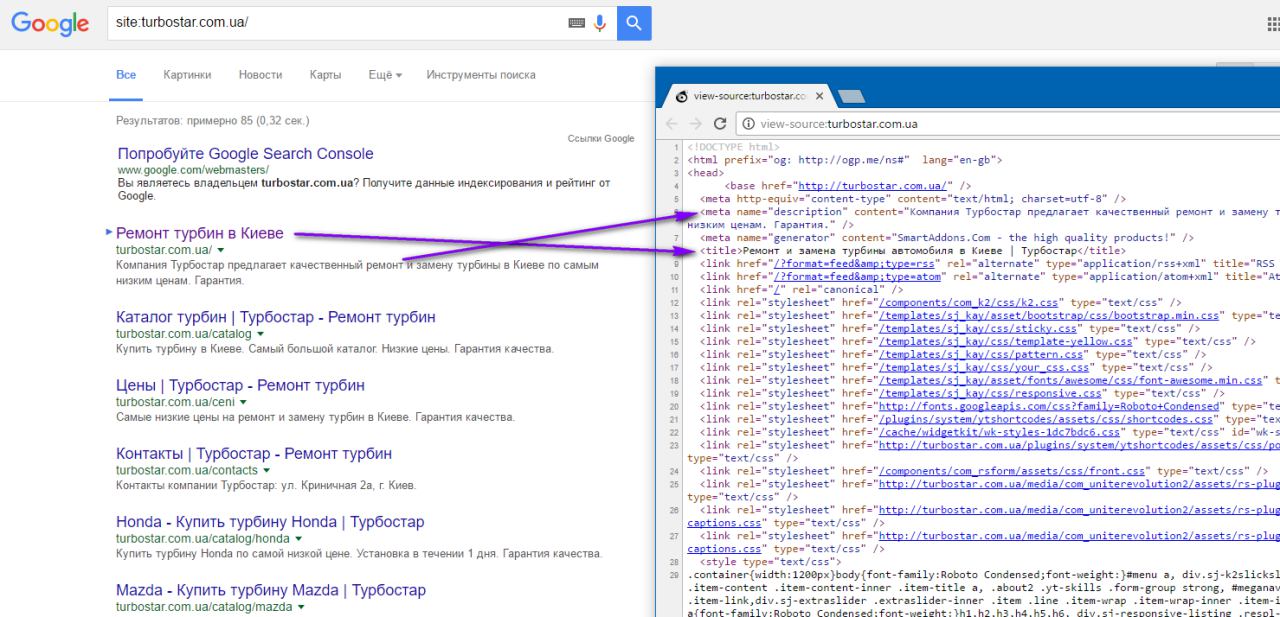Open Контакты | Турбостар result
The height and width of the screenshot is (617, 1280).
tap(254, 453)
